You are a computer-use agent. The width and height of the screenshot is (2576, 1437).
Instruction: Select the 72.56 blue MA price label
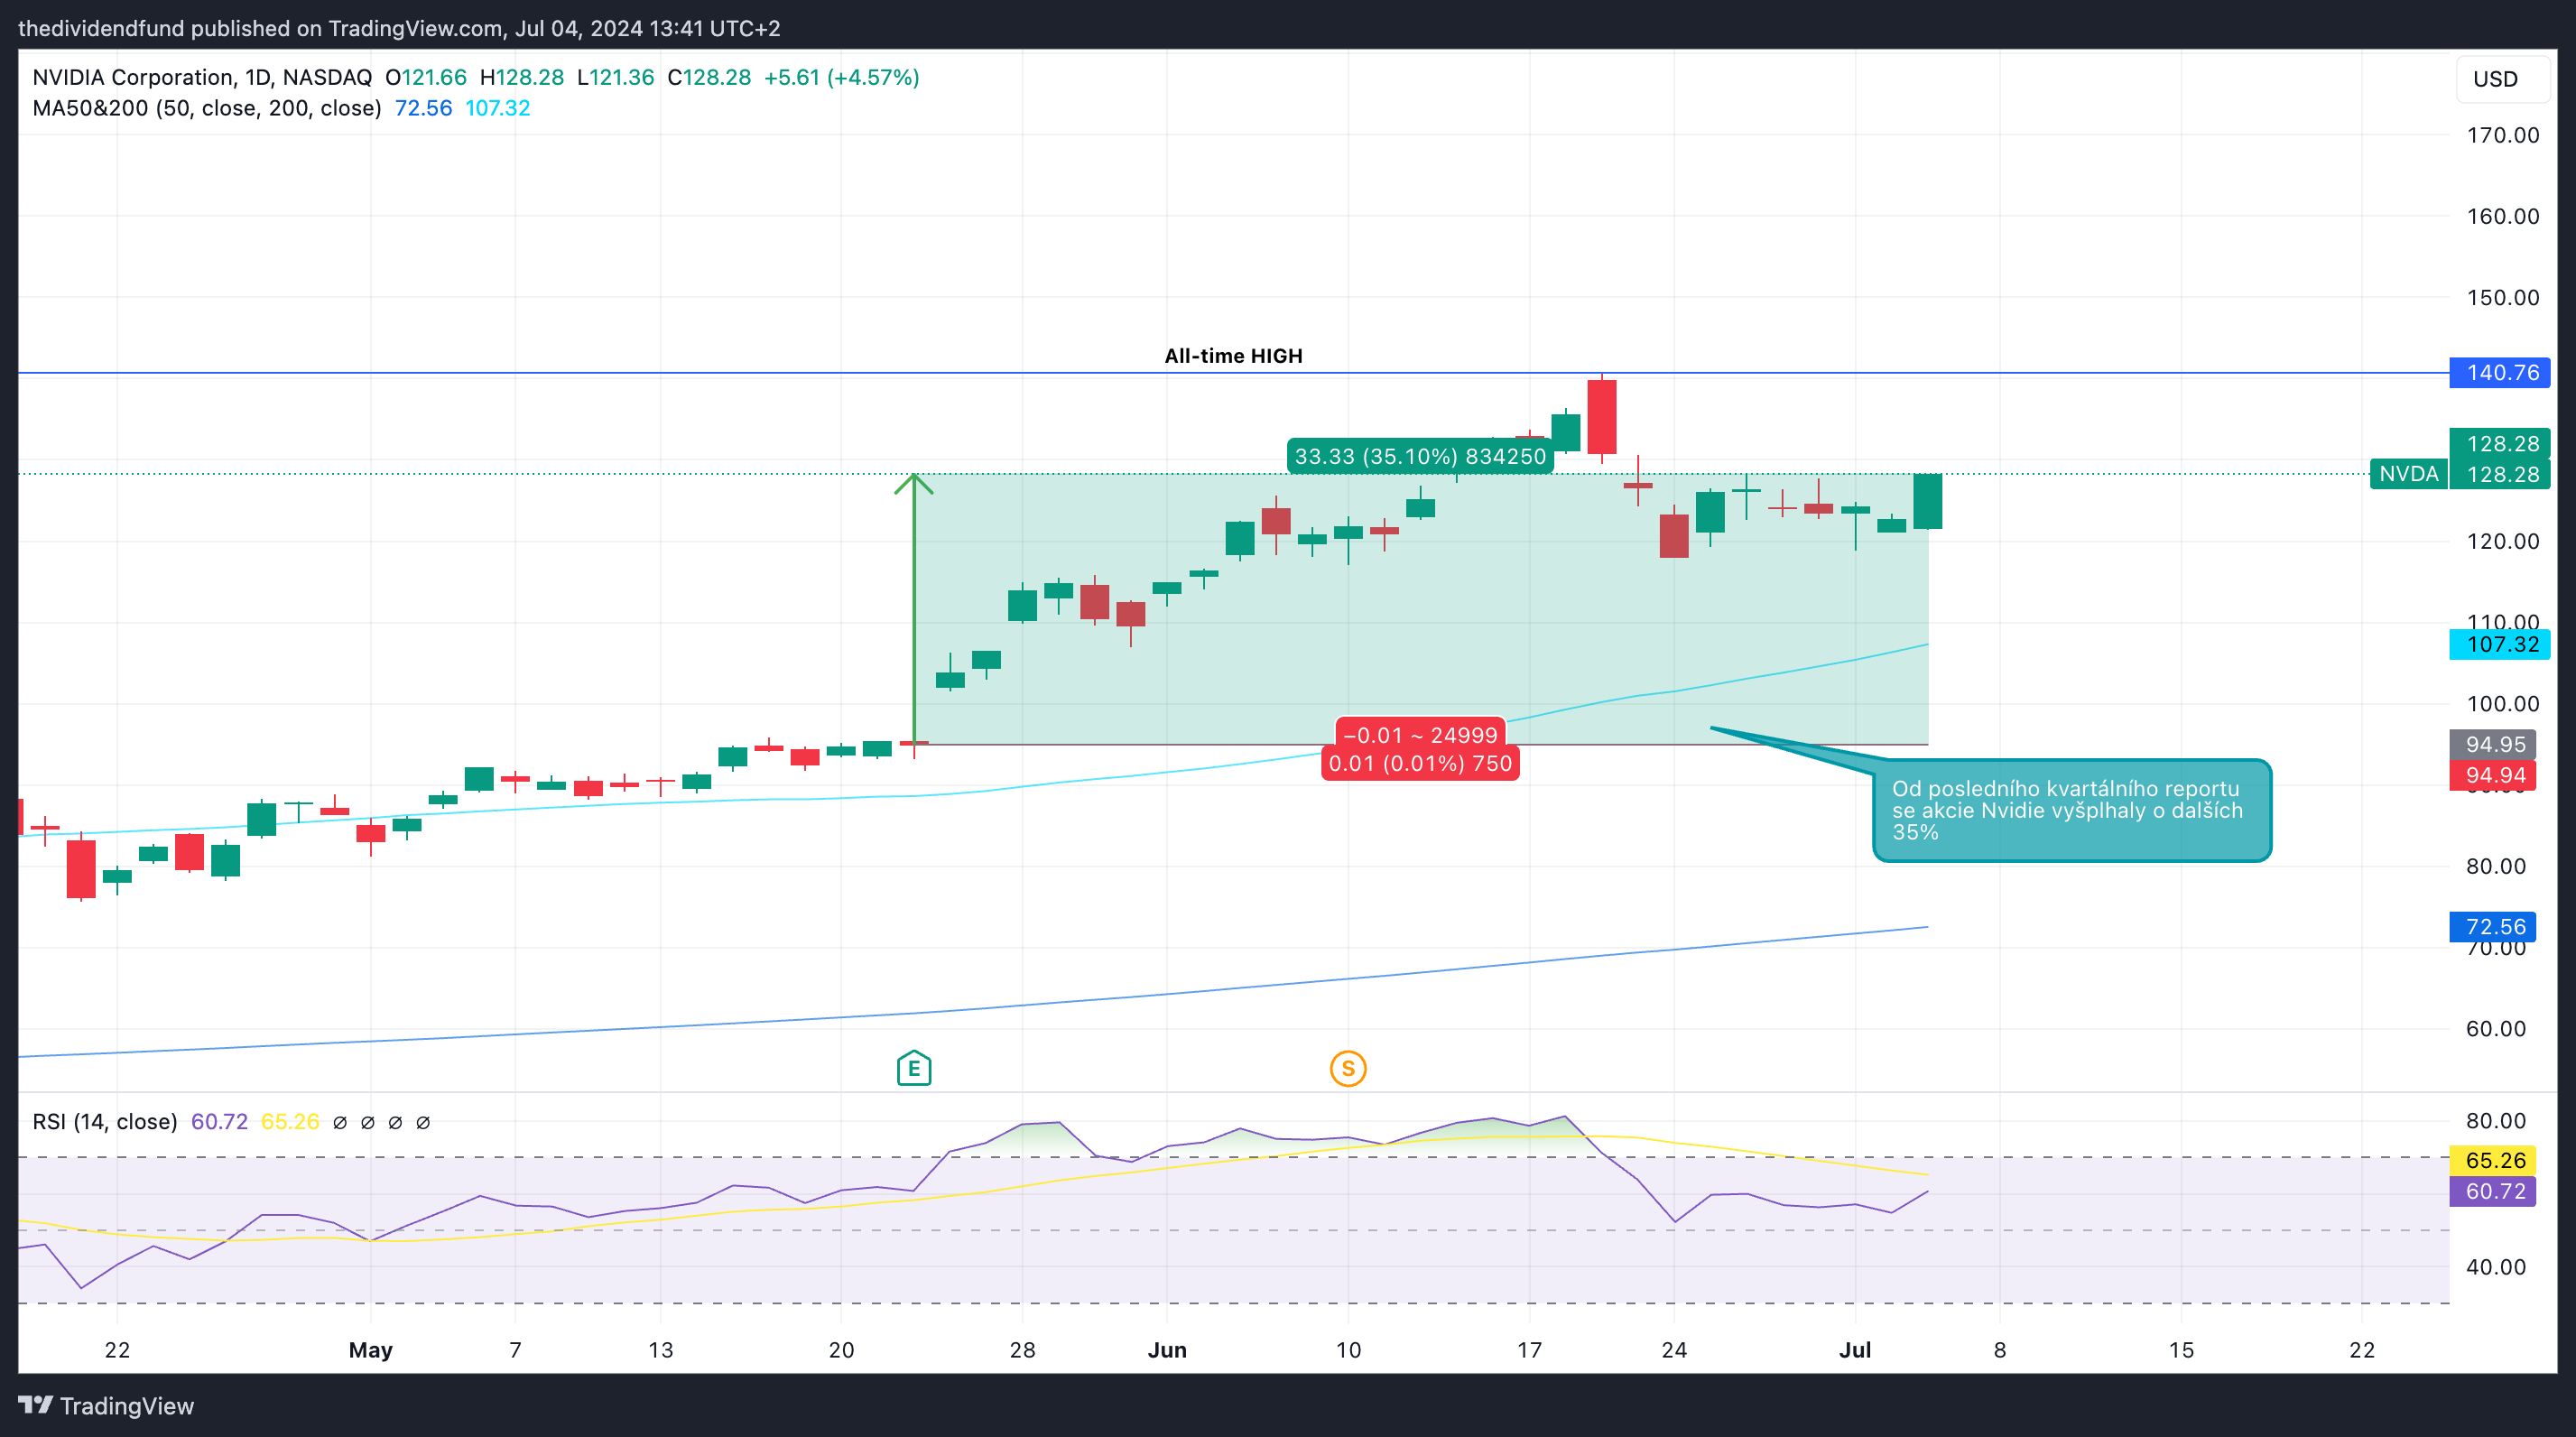(x=2494, y=927)
